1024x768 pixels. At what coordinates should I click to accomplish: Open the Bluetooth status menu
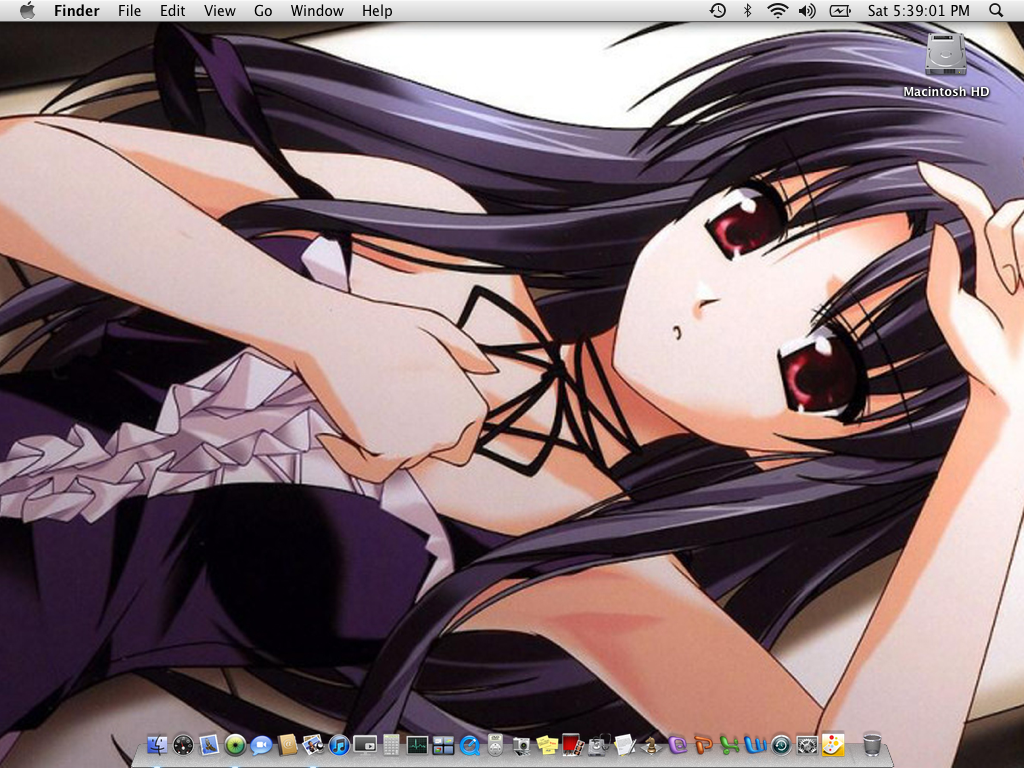748,10
